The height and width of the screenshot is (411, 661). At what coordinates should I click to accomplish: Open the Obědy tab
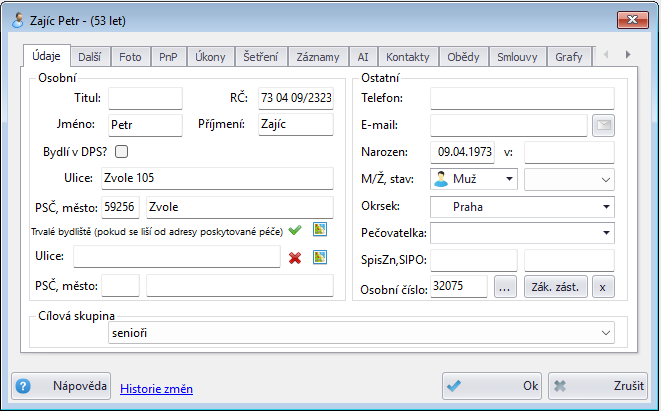click(463, 57)
